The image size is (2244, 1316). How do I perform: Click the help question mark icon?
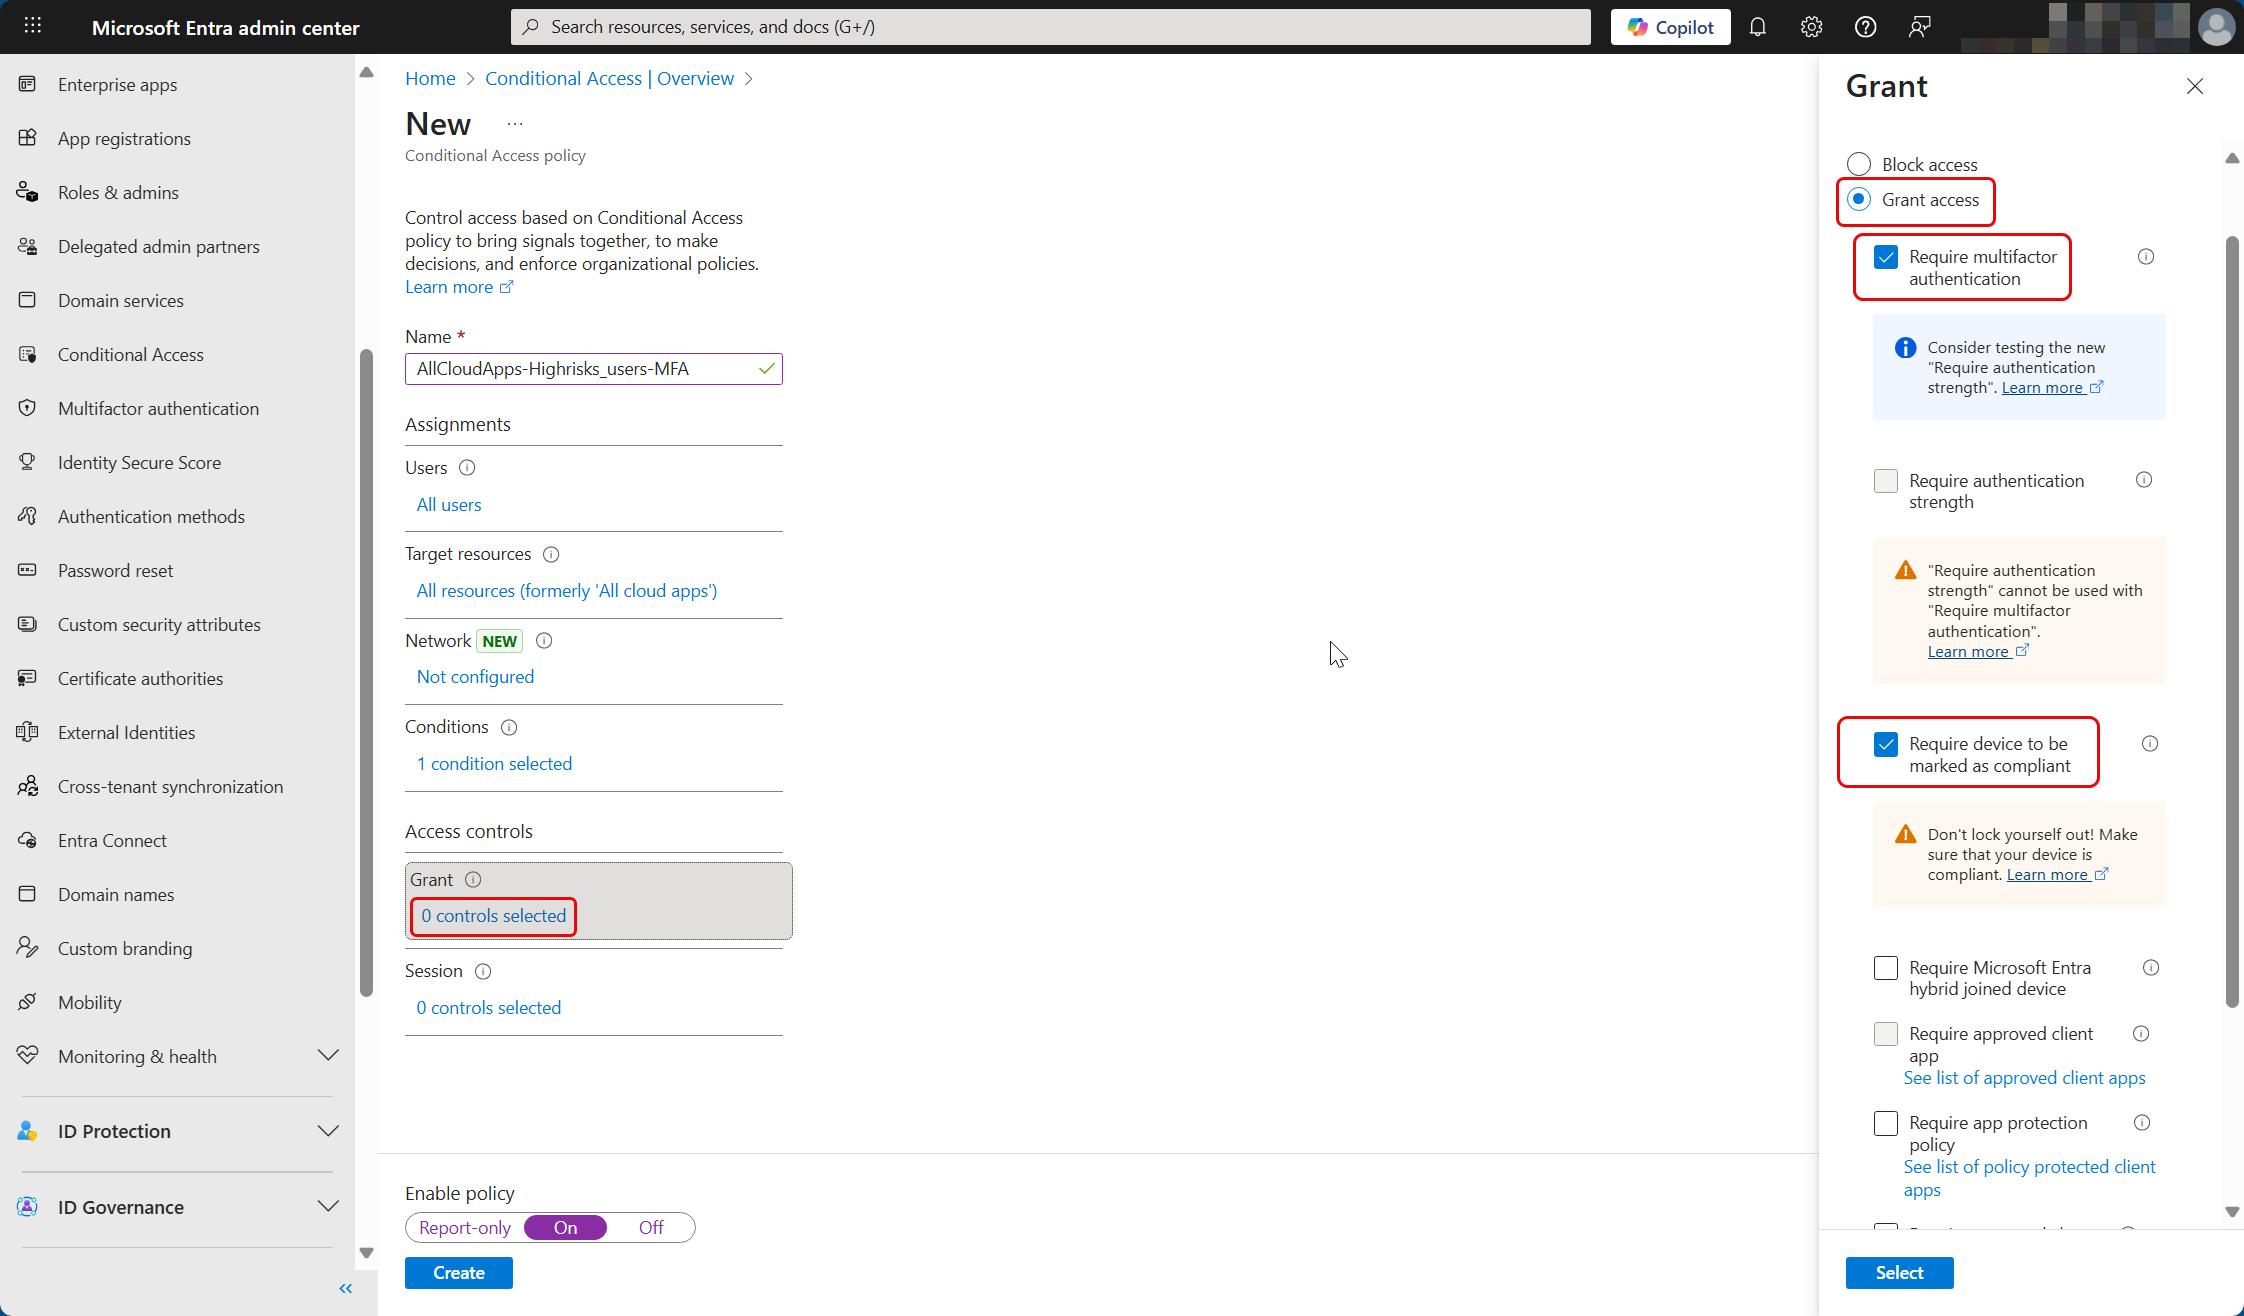tap(1865, 27)
